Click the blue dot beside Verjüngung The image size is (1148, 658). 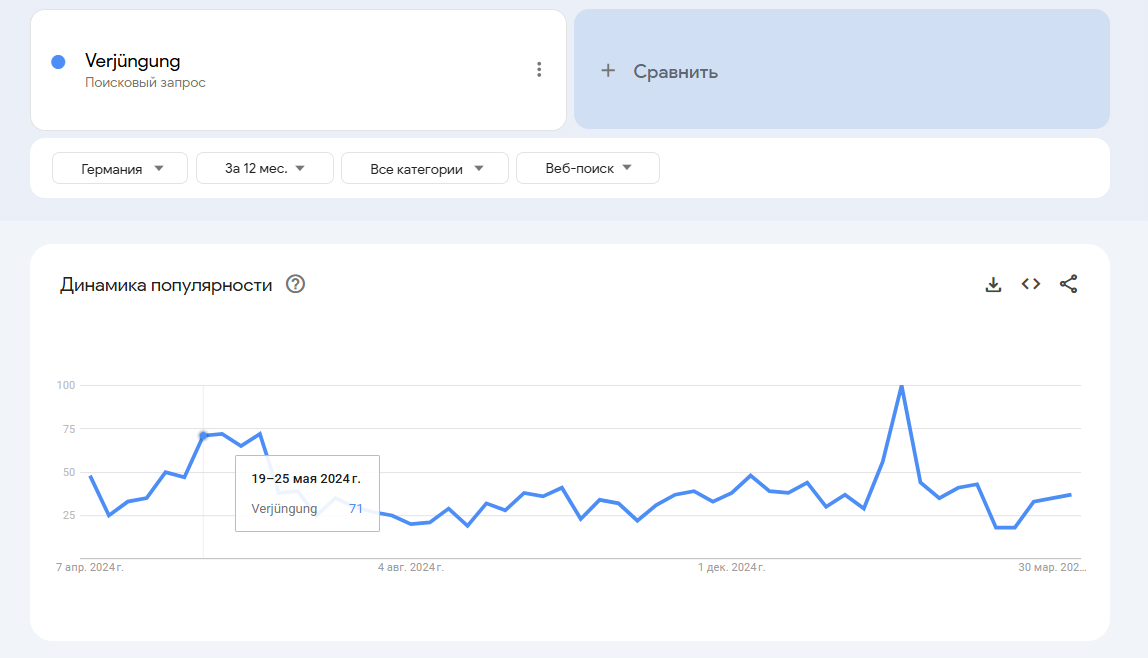pos(59,62)
